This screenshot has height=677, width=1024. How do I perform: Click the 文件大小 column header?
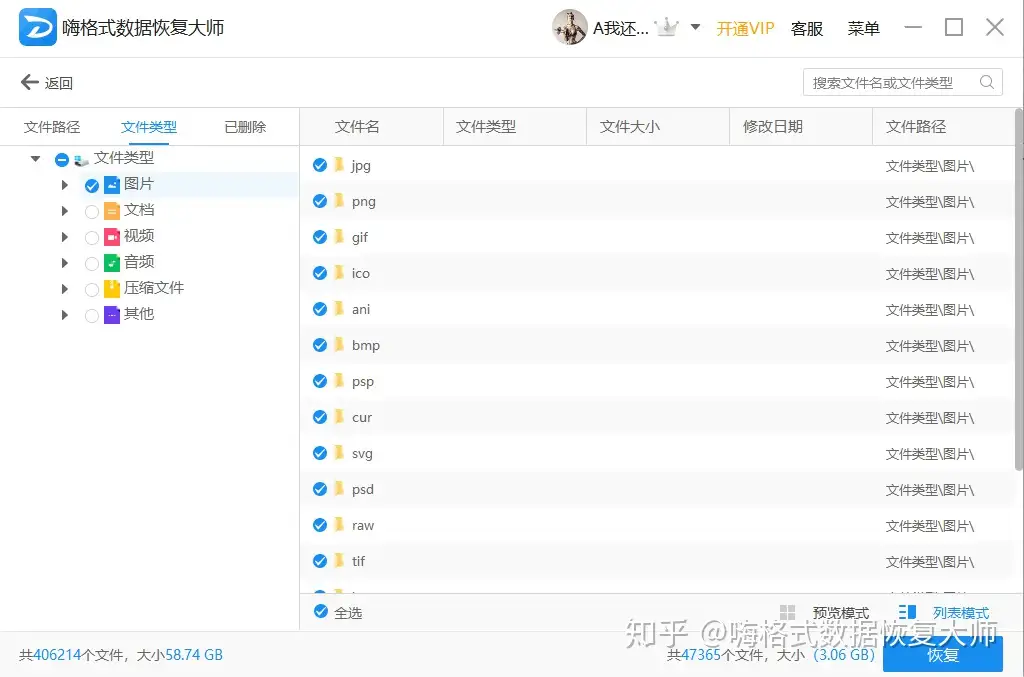click(x=658, y=127)
